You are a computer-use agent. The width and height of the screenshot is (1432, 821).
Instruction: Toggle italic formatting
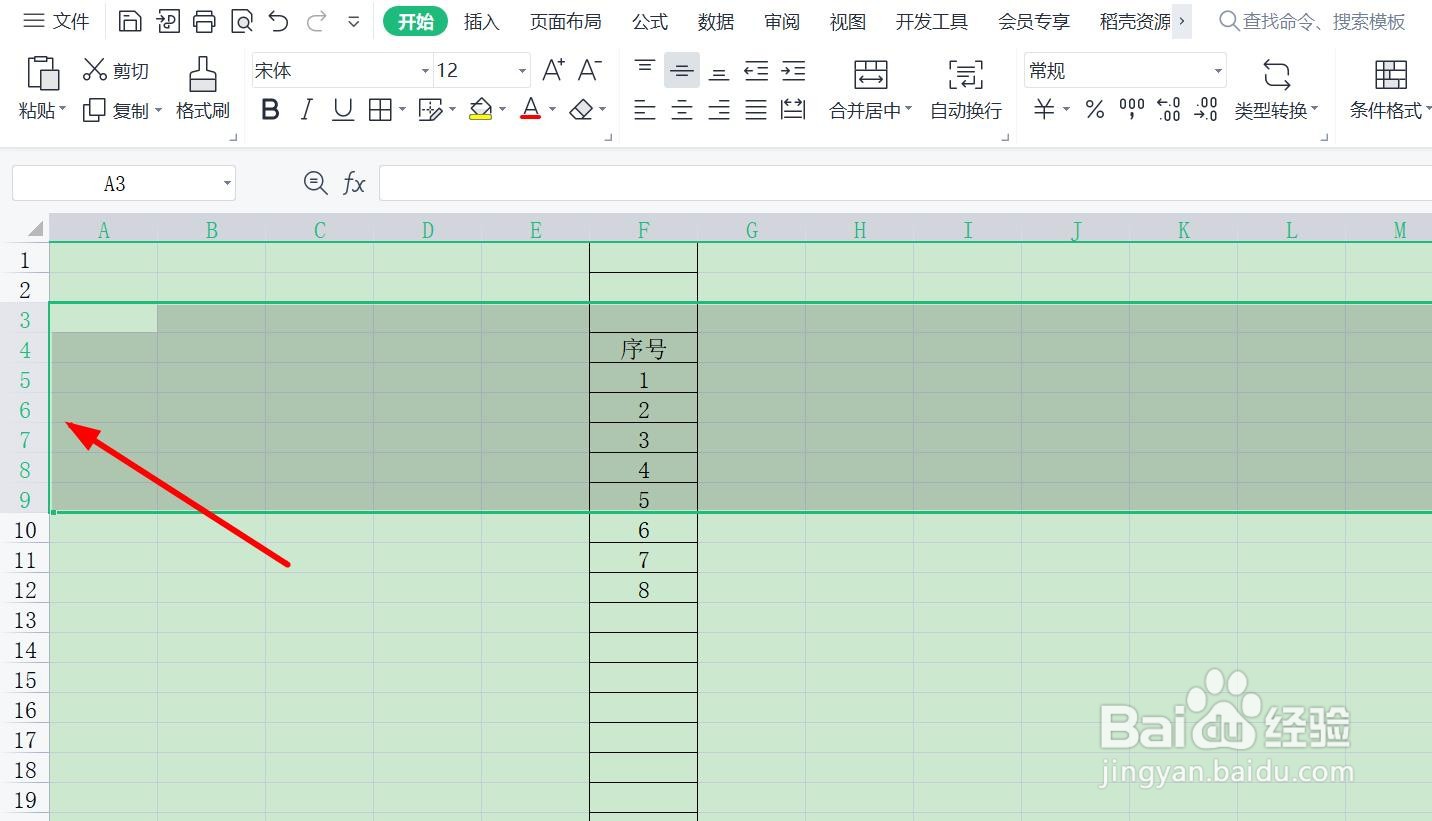[x=306, y=110]
